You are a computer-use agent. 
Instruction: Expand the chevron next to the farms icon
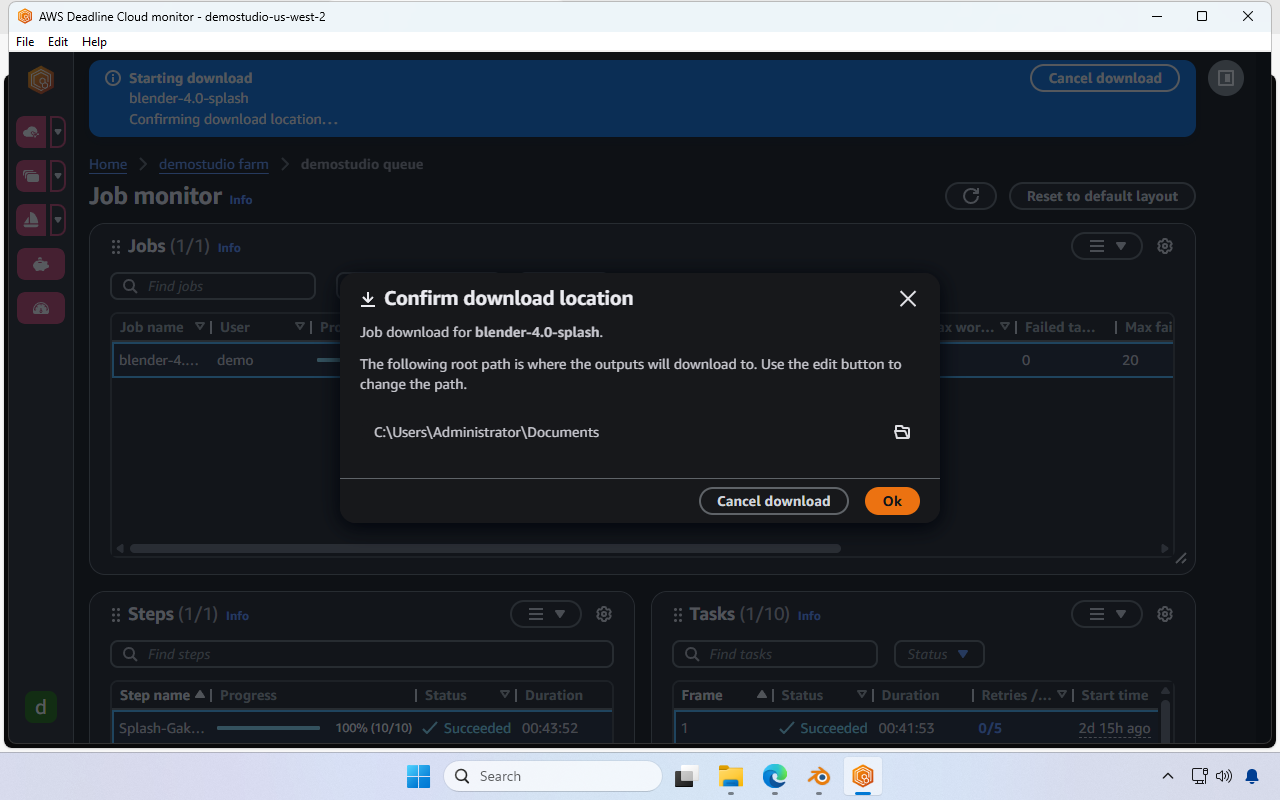(x=57, y=131)
